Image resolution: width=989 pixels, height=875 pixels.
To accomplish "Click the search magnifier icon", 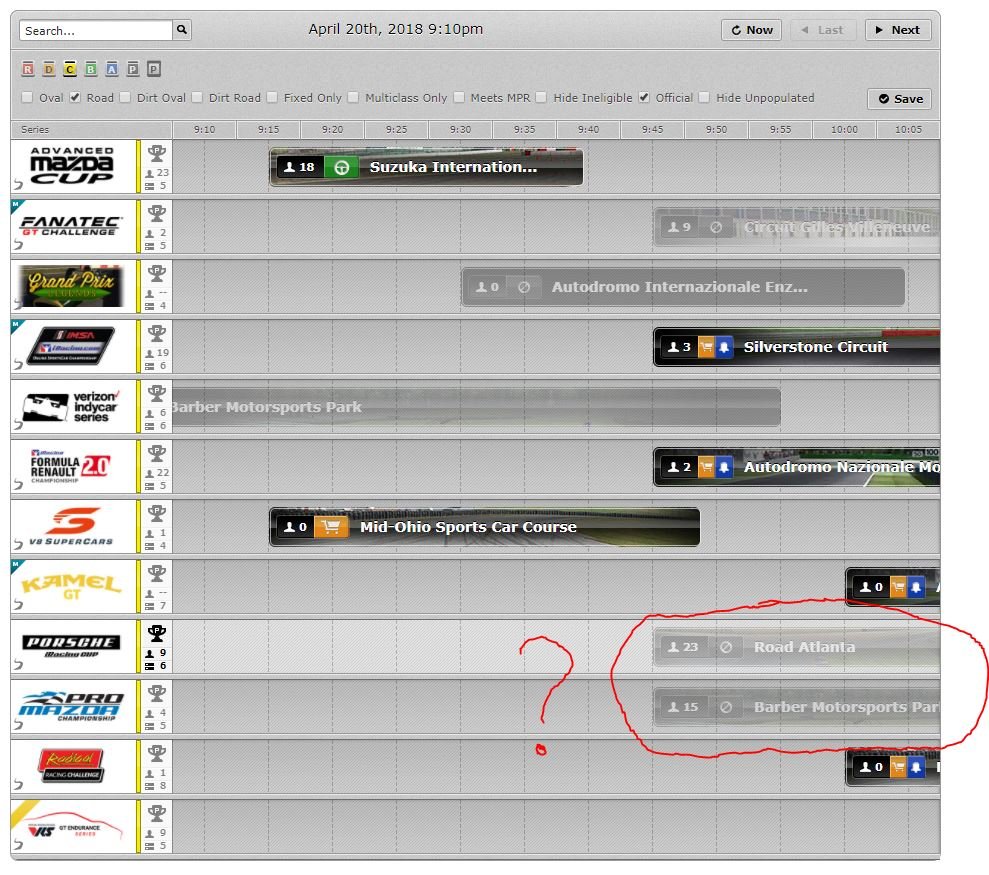I will [182, 31].
